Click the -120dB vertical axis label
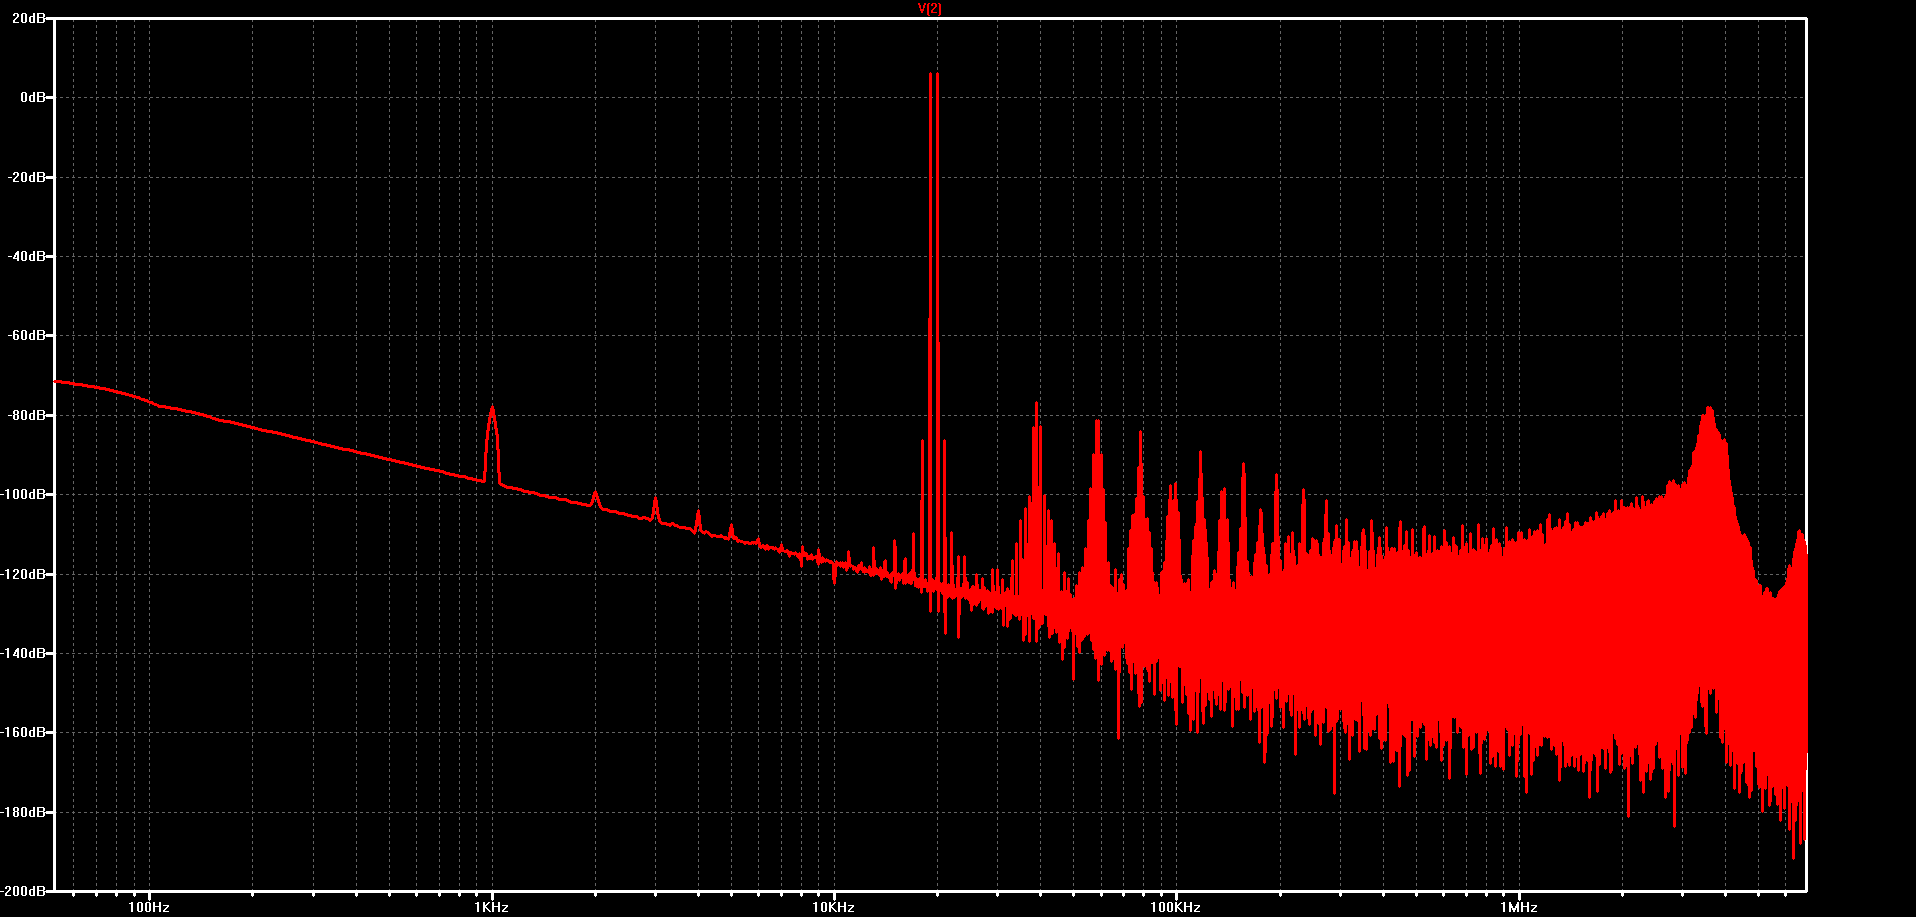This screenshot has height=917, width=1916. 23,574
